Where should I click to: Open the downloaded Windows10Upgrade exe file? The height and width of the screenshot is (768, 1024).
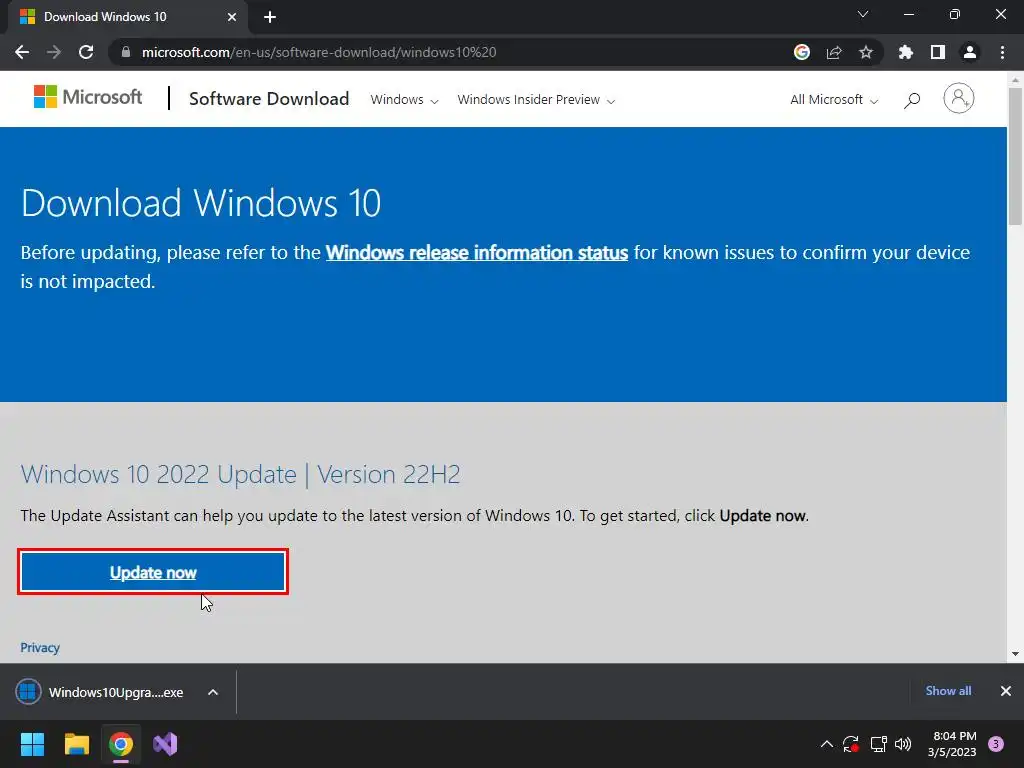(x=101, y=692)
